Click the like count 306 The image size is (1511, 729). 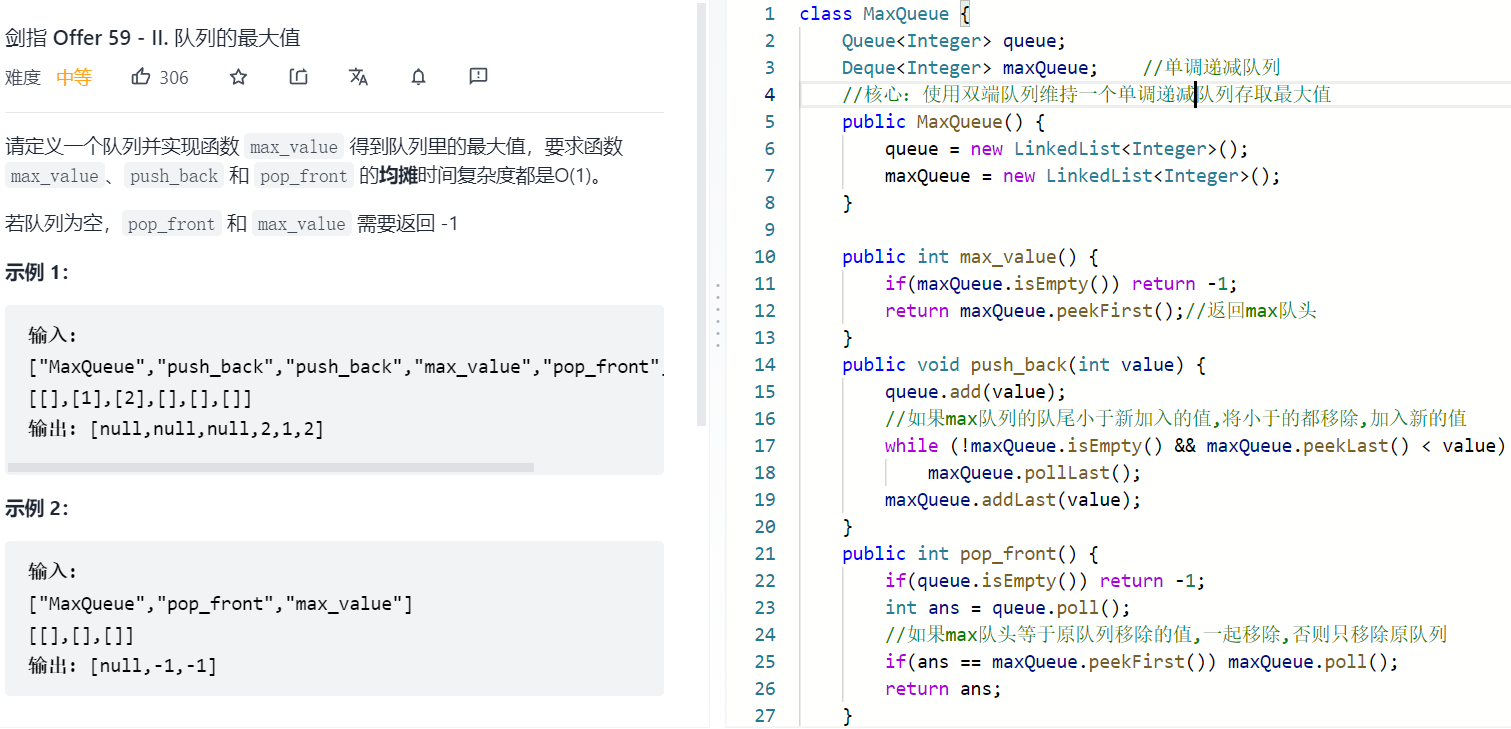[x=174, y=78]
